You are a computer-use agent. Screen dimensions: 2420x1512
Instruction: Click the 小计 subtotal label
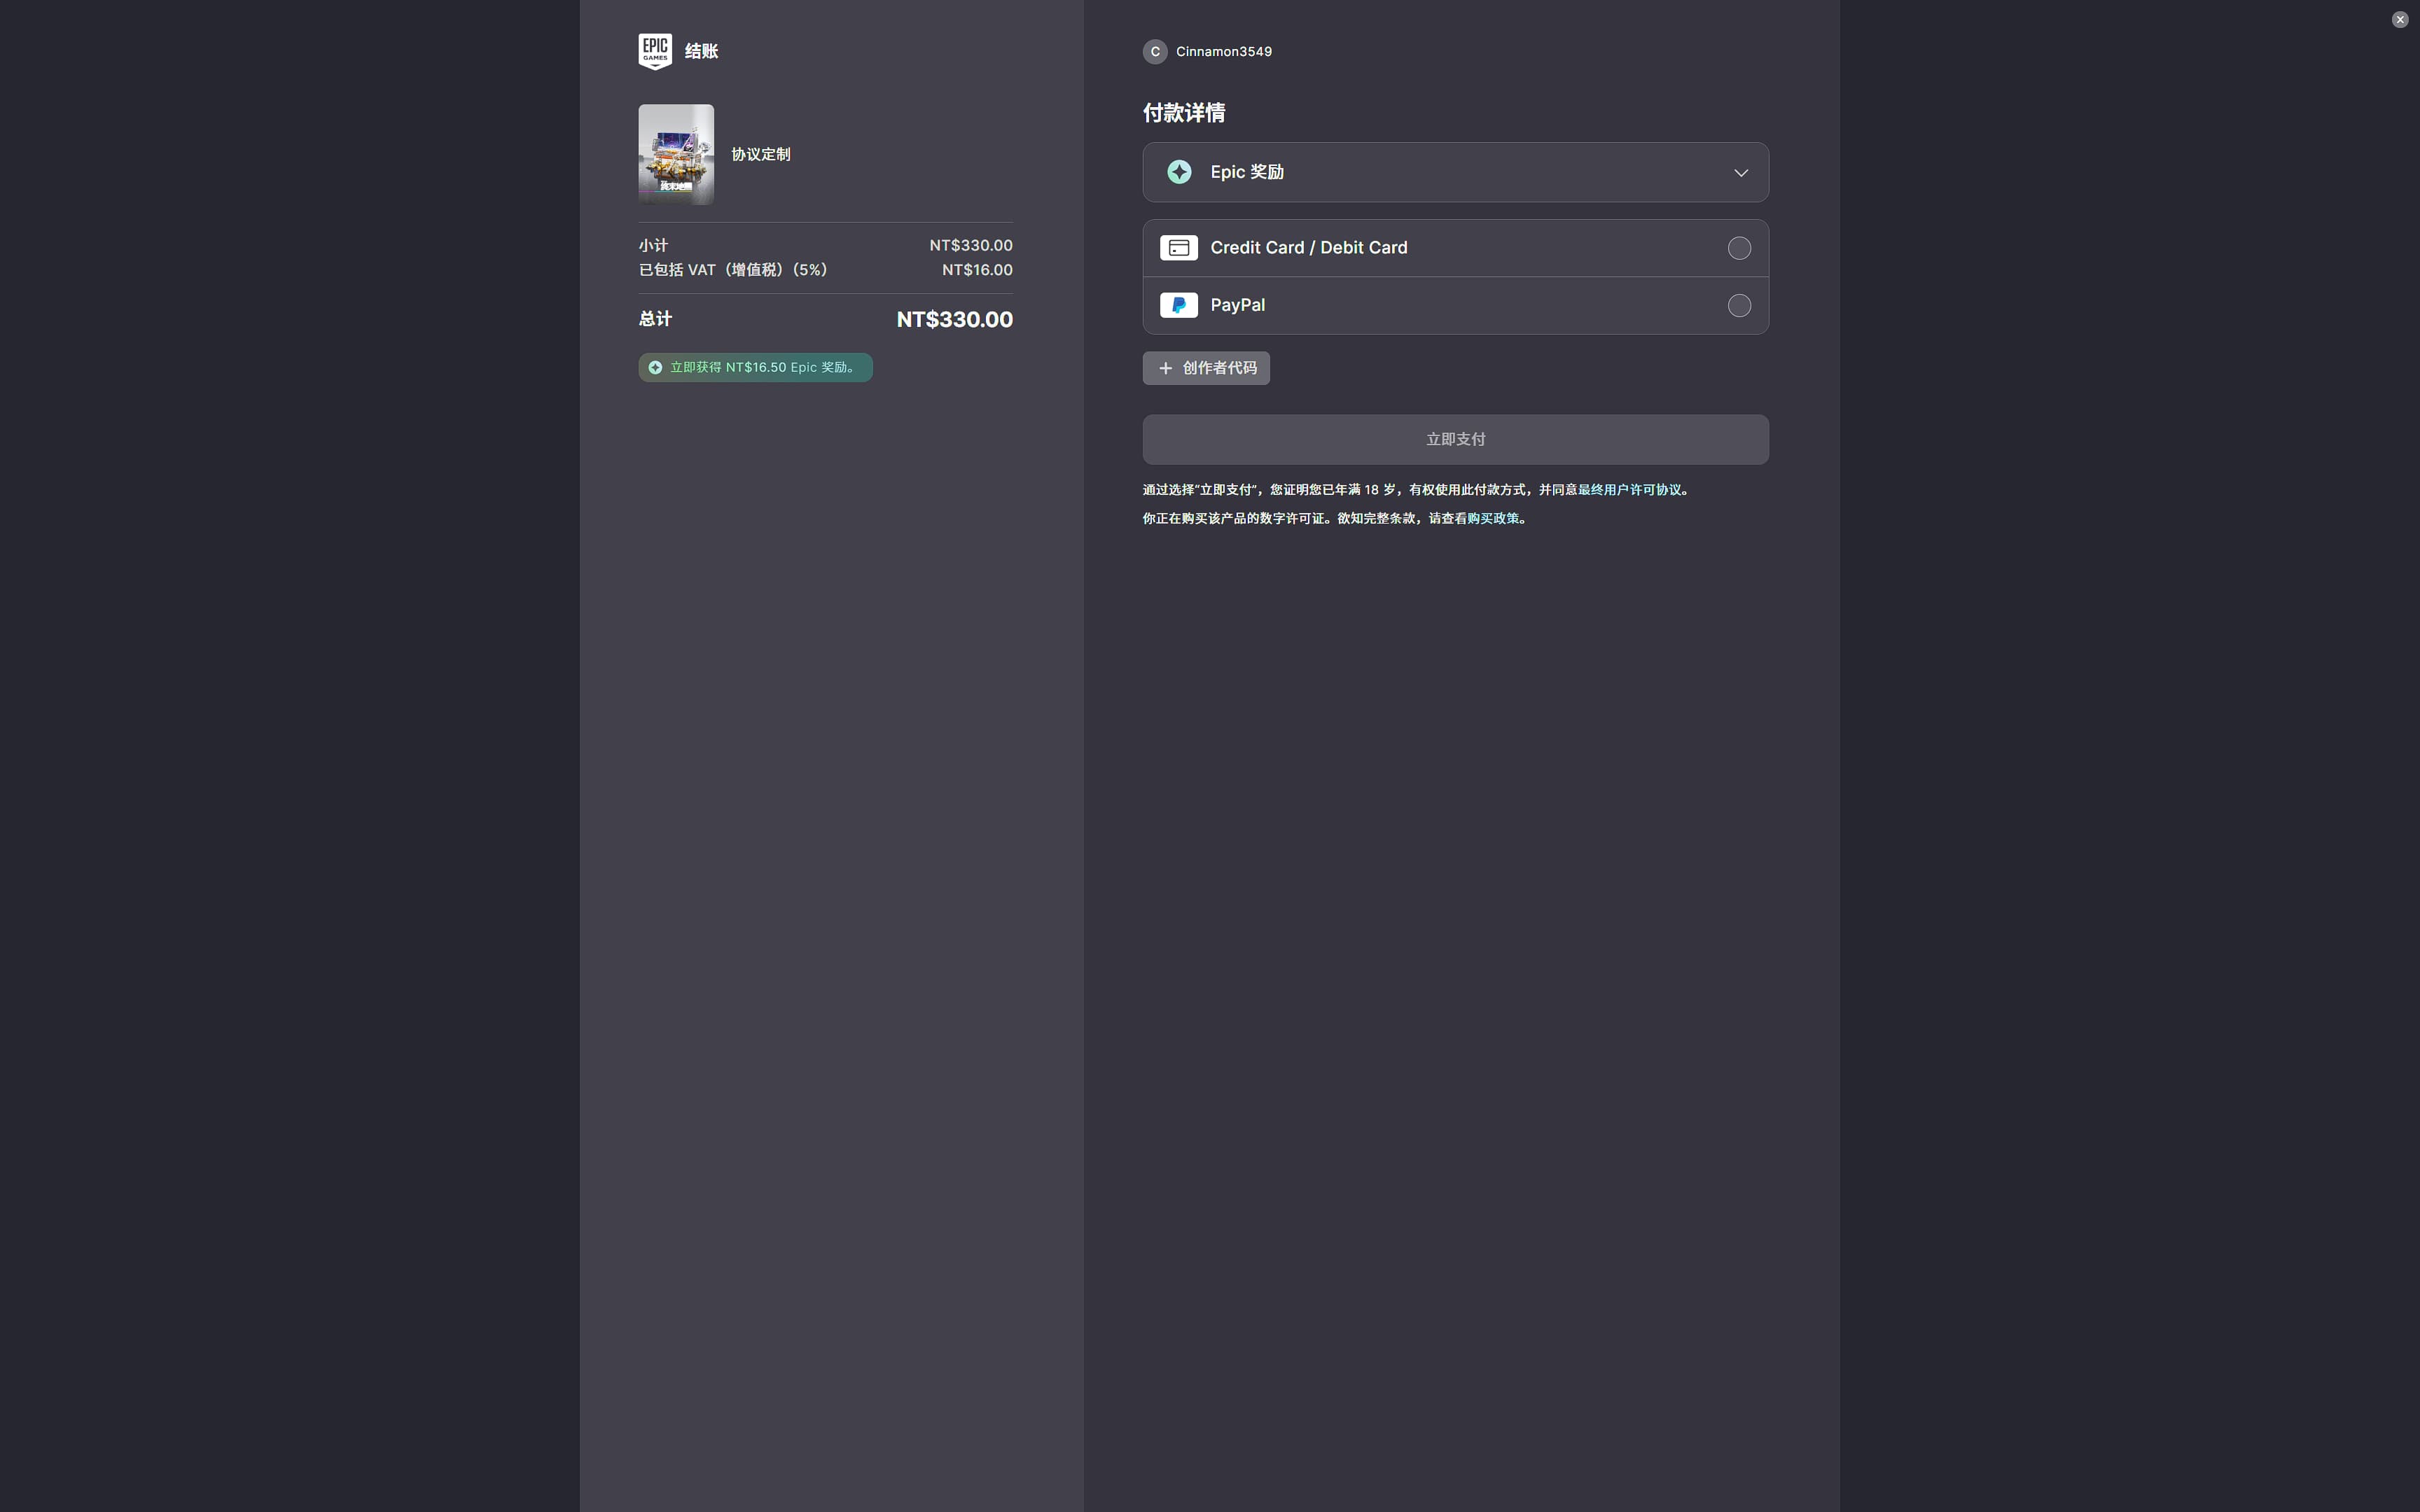point(653,245)
